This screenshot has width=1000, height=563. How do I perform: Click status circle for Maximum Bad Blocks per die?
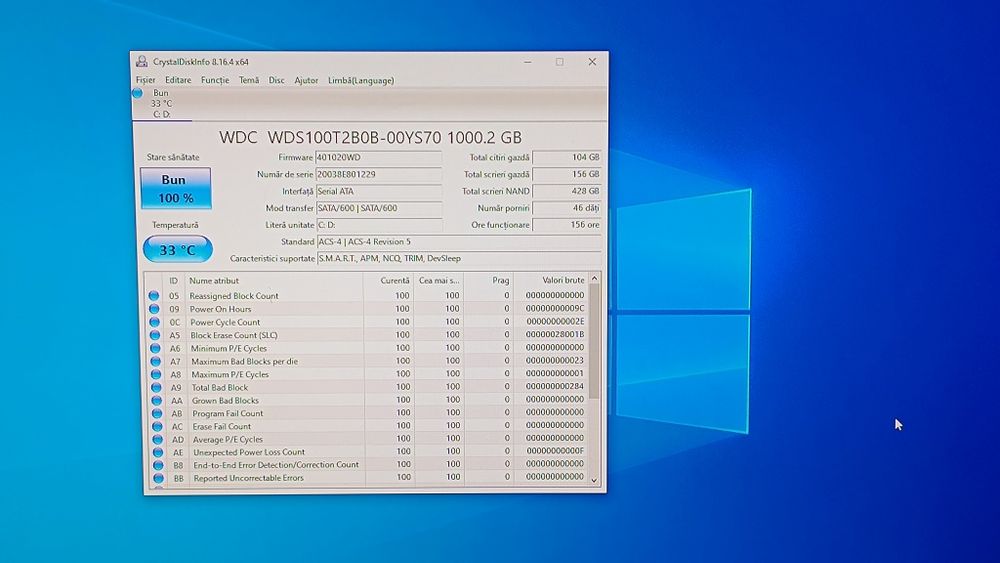pos(155,361)
